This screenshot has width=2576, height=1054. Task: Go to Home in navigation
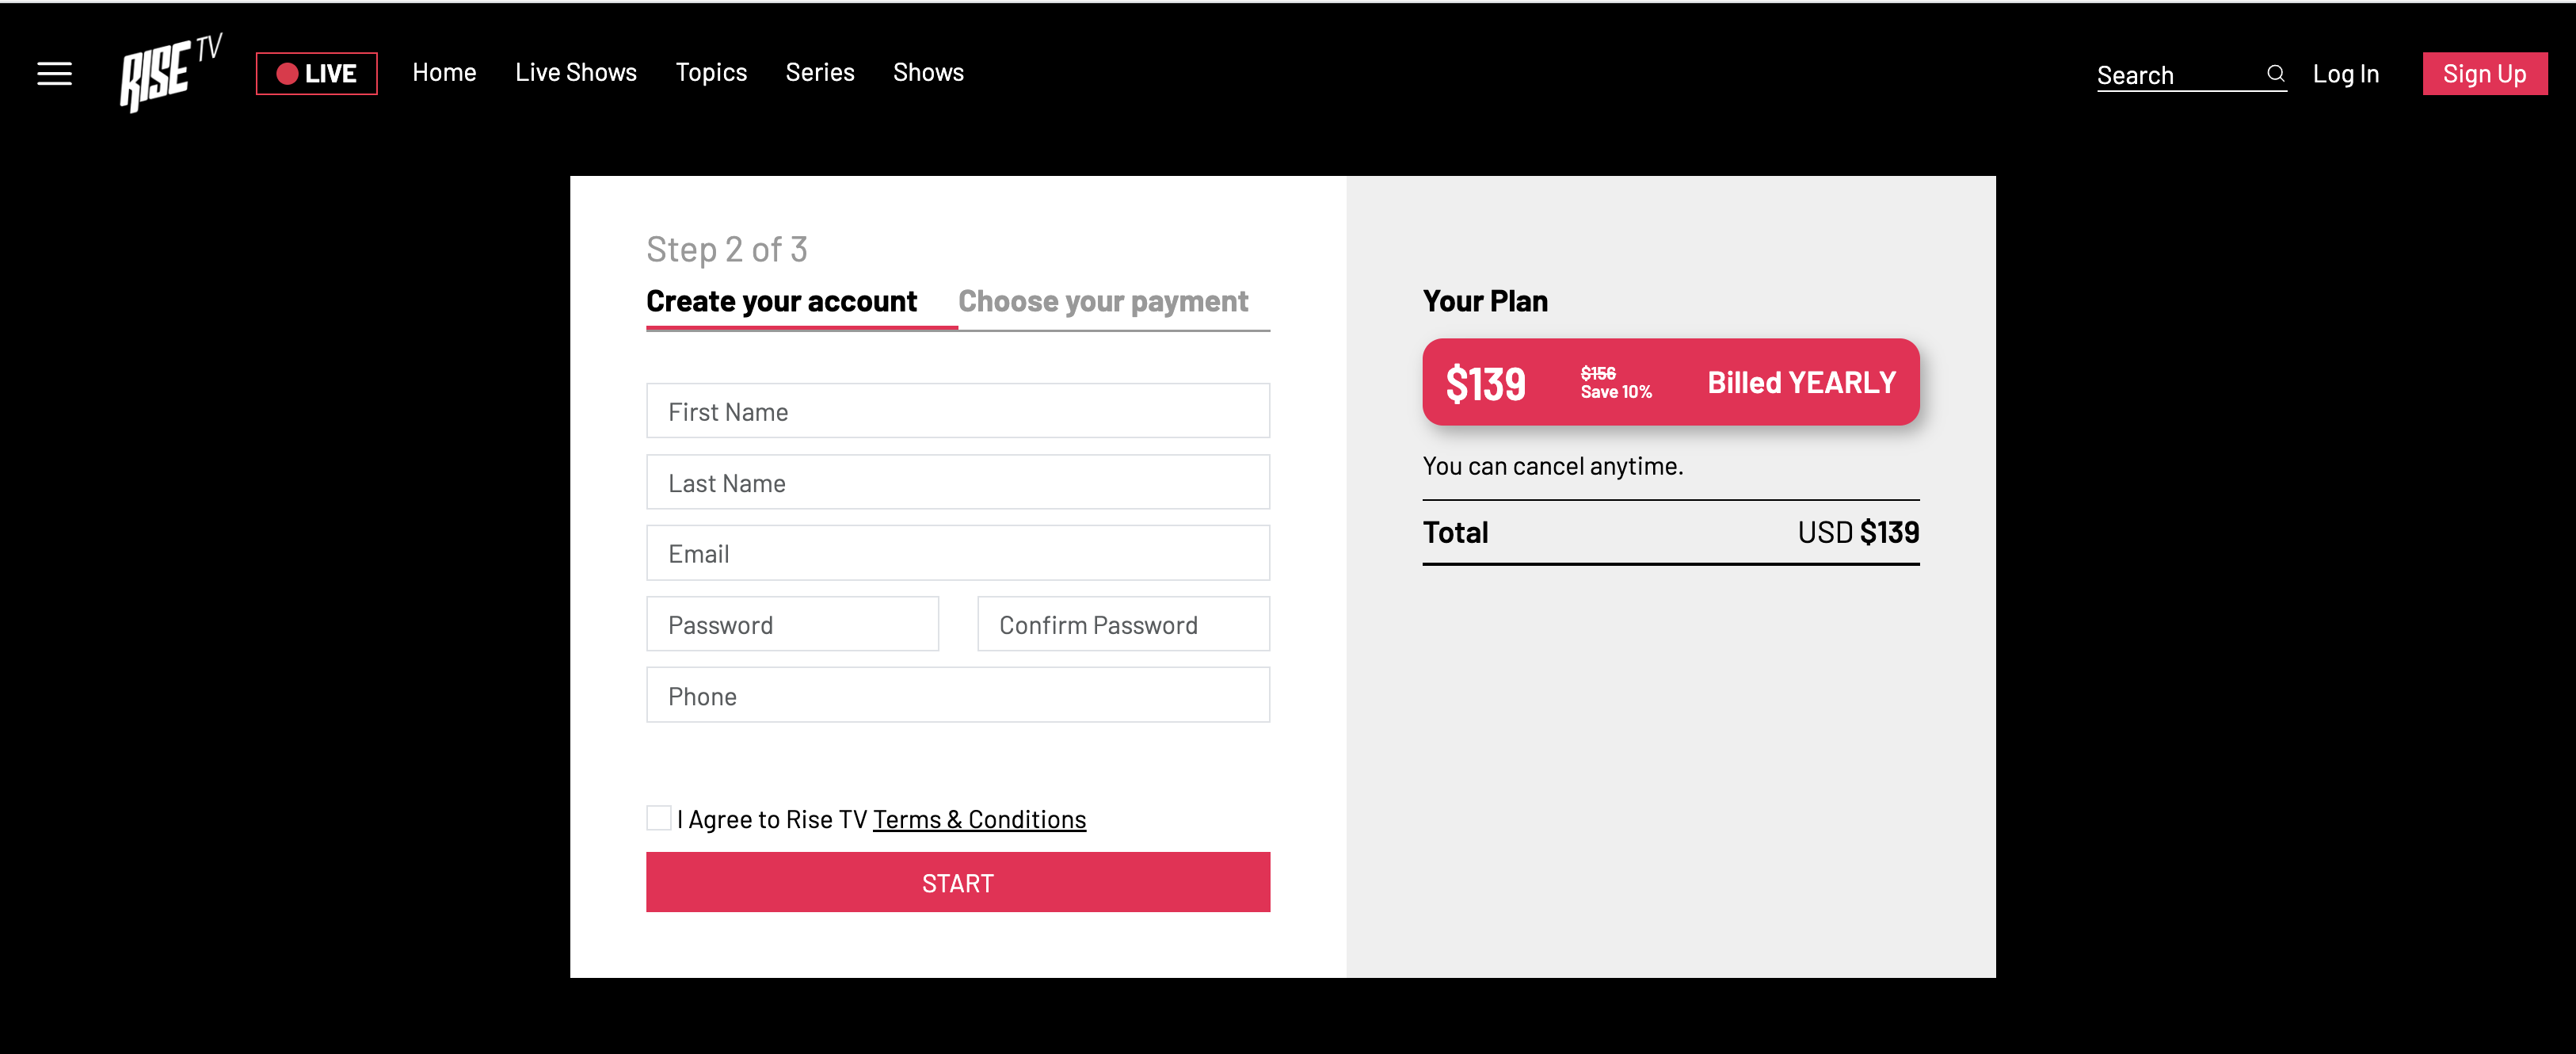444,72
